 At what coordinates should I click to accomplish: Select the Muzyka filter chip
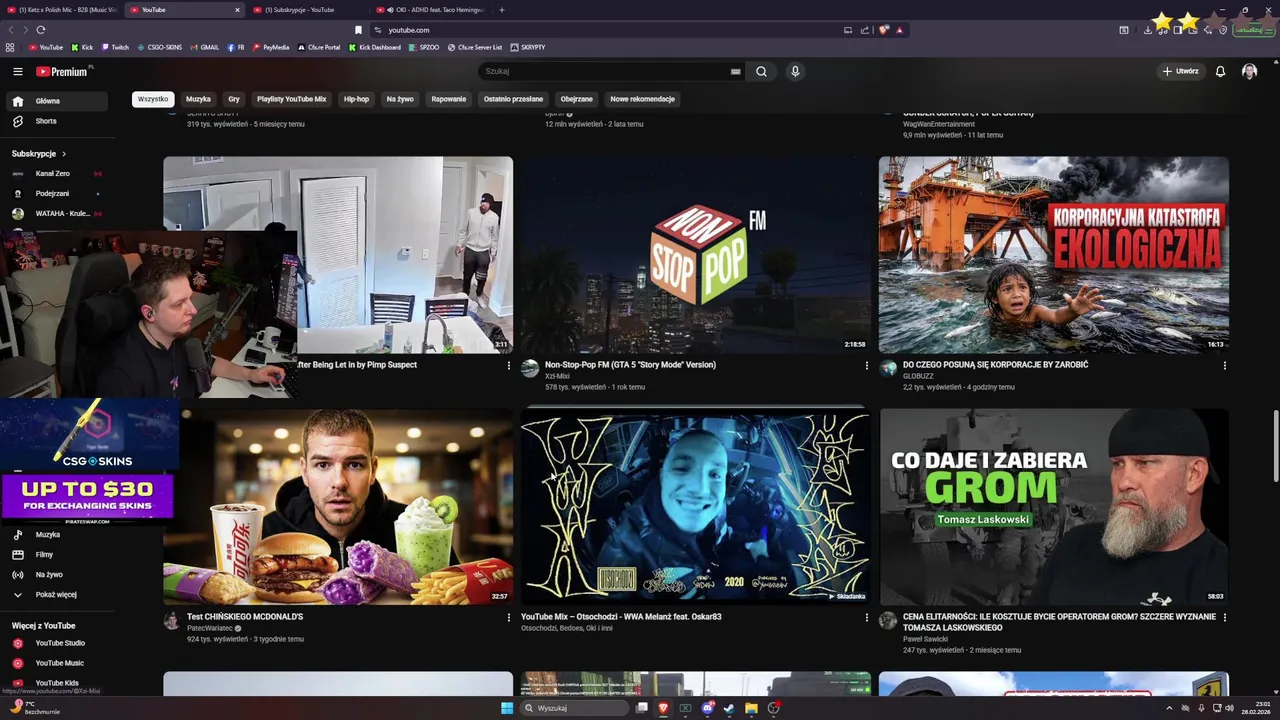[198, 99]
